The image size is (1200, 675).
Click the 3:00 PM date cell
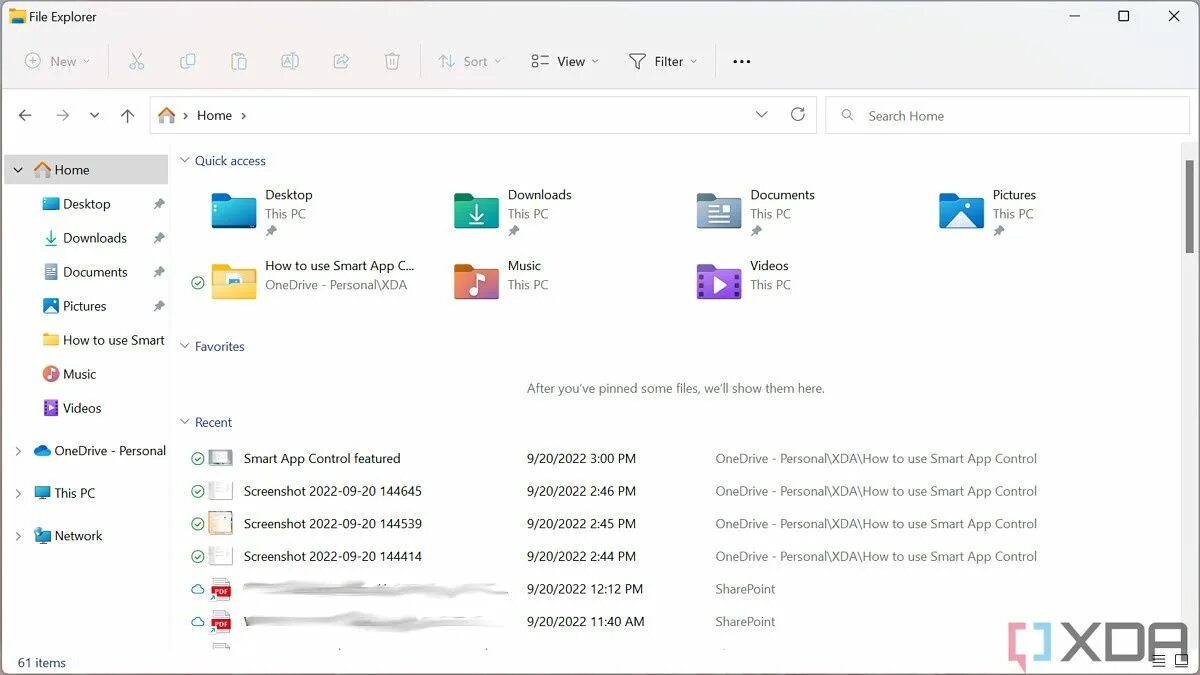click(581, 459)
